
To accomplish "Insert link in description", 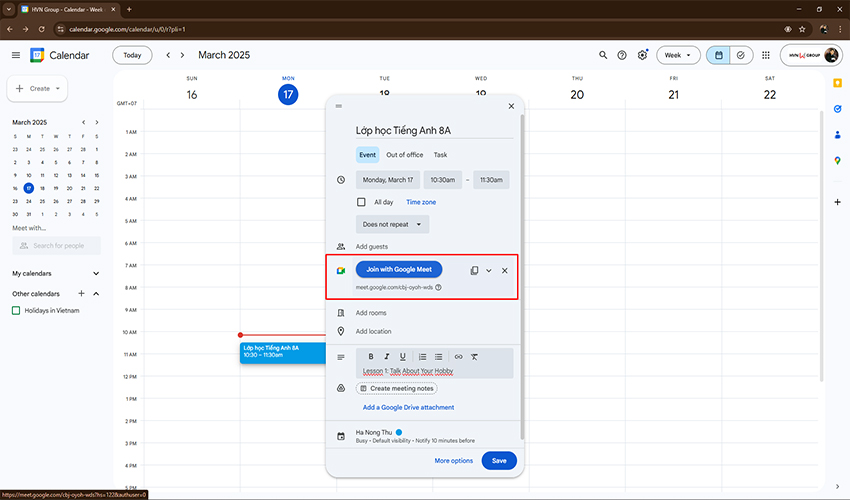I will (459, 356).
